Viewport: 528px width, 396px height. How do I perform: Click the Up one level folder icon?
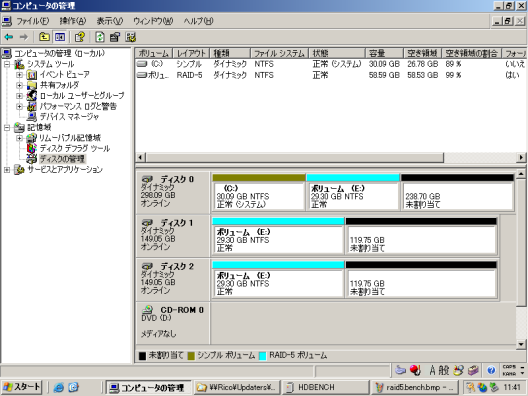[44, 37]
